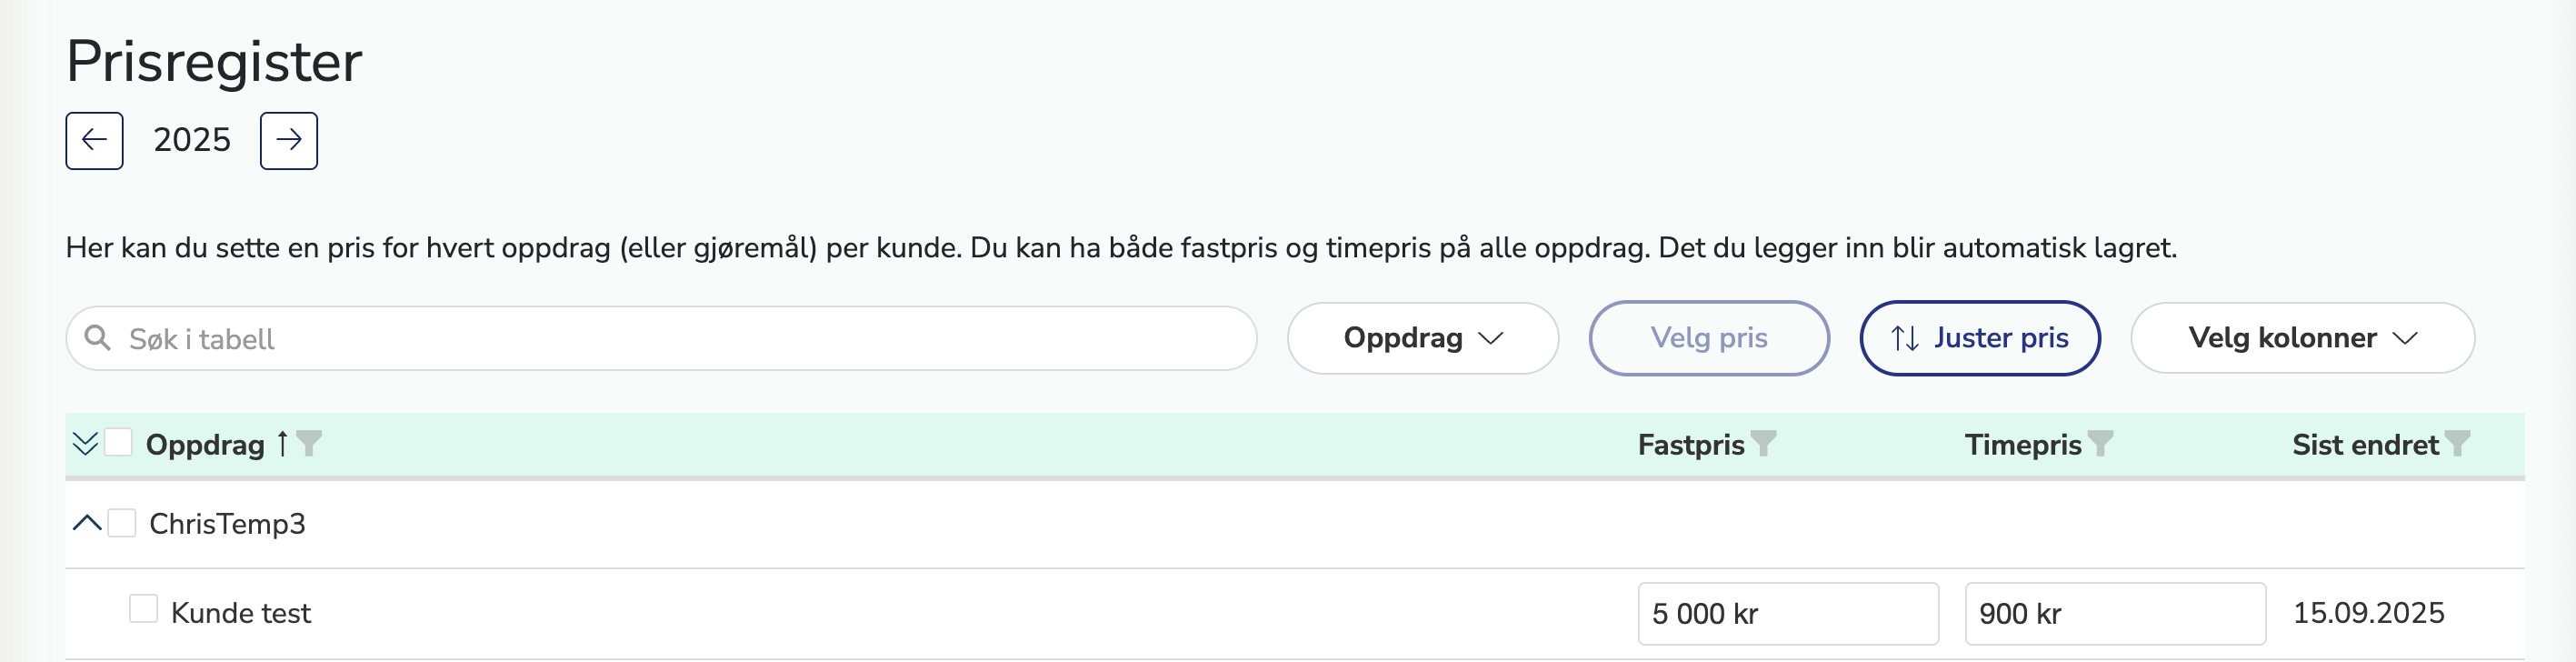This screenshot has height=662, width=2576.
Task: Edit the Timepris field showing 900 kr
Action: pos(2114,614)
